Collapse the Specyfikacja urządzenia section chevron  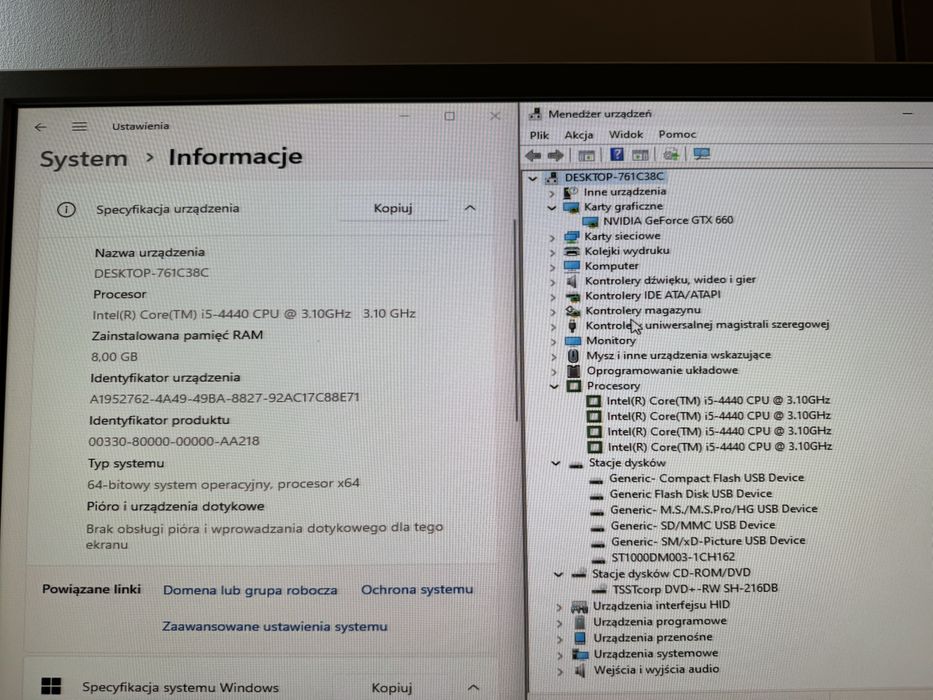pyautogui.click(x=469, y=208)
